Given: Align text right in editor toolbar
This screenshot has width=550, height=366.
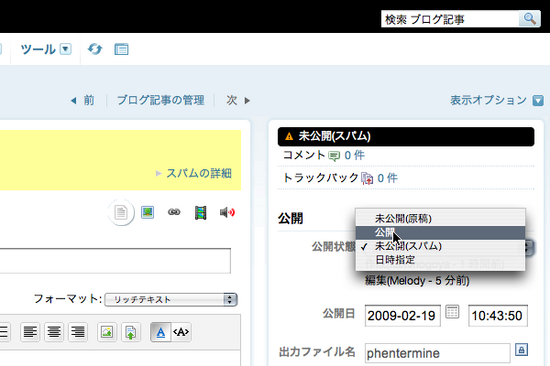Looking at the screenshot, I should [78, 332].
